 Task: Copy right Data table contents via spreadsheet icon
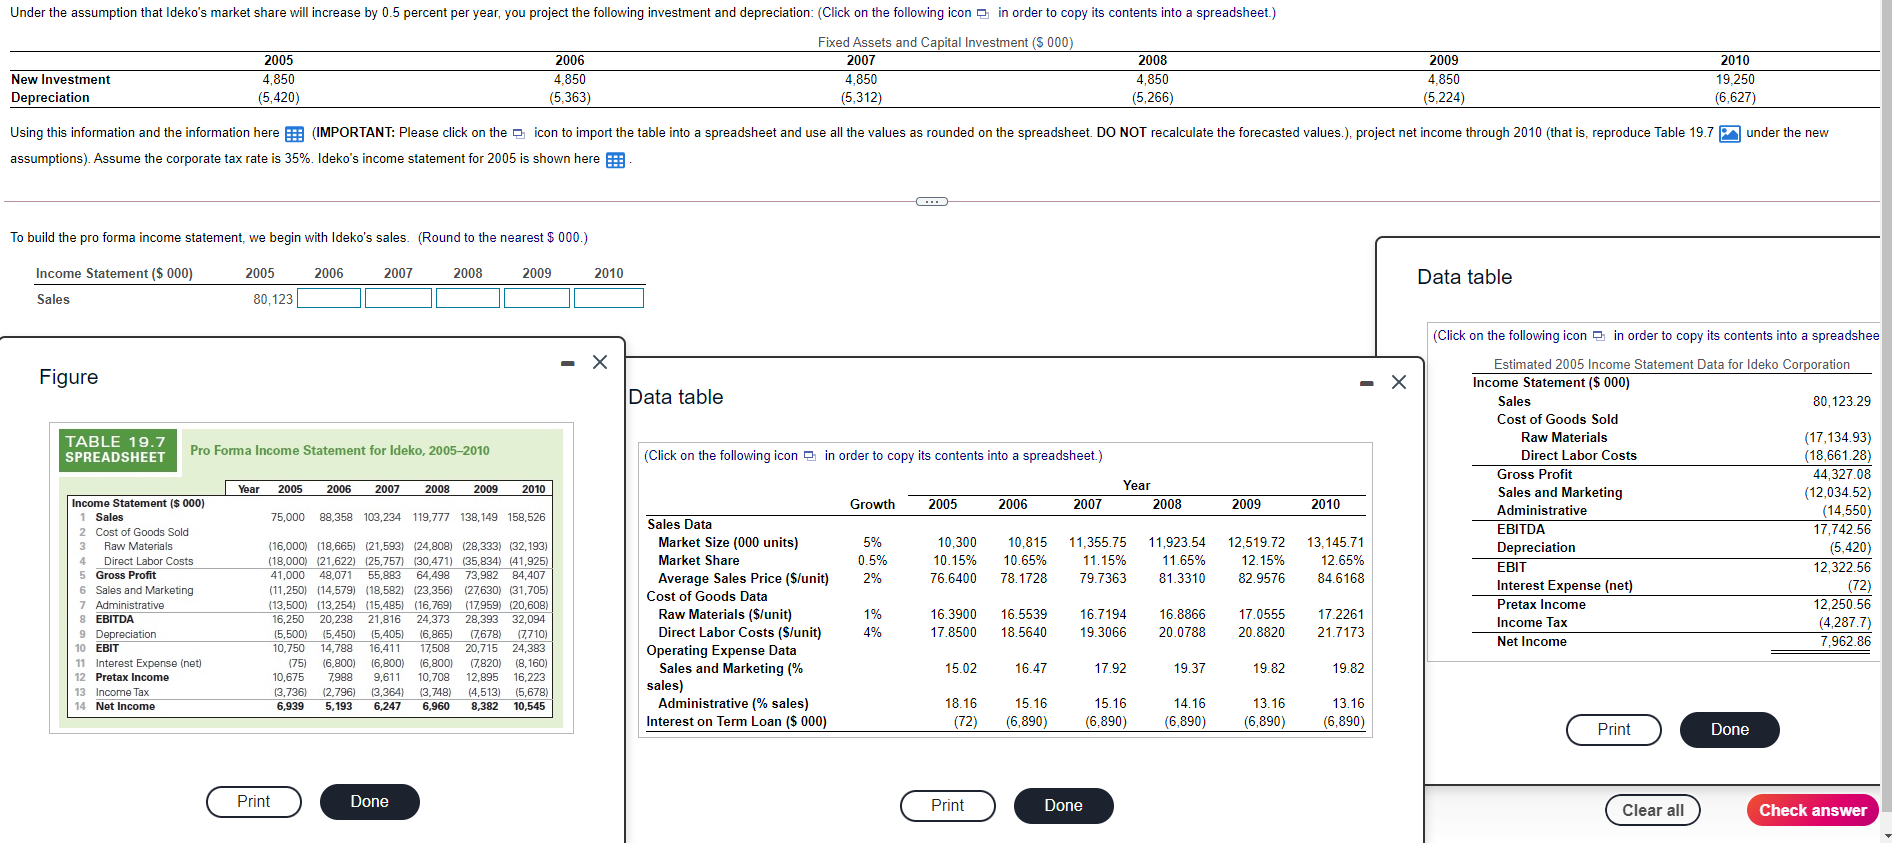coord(1598,336)
